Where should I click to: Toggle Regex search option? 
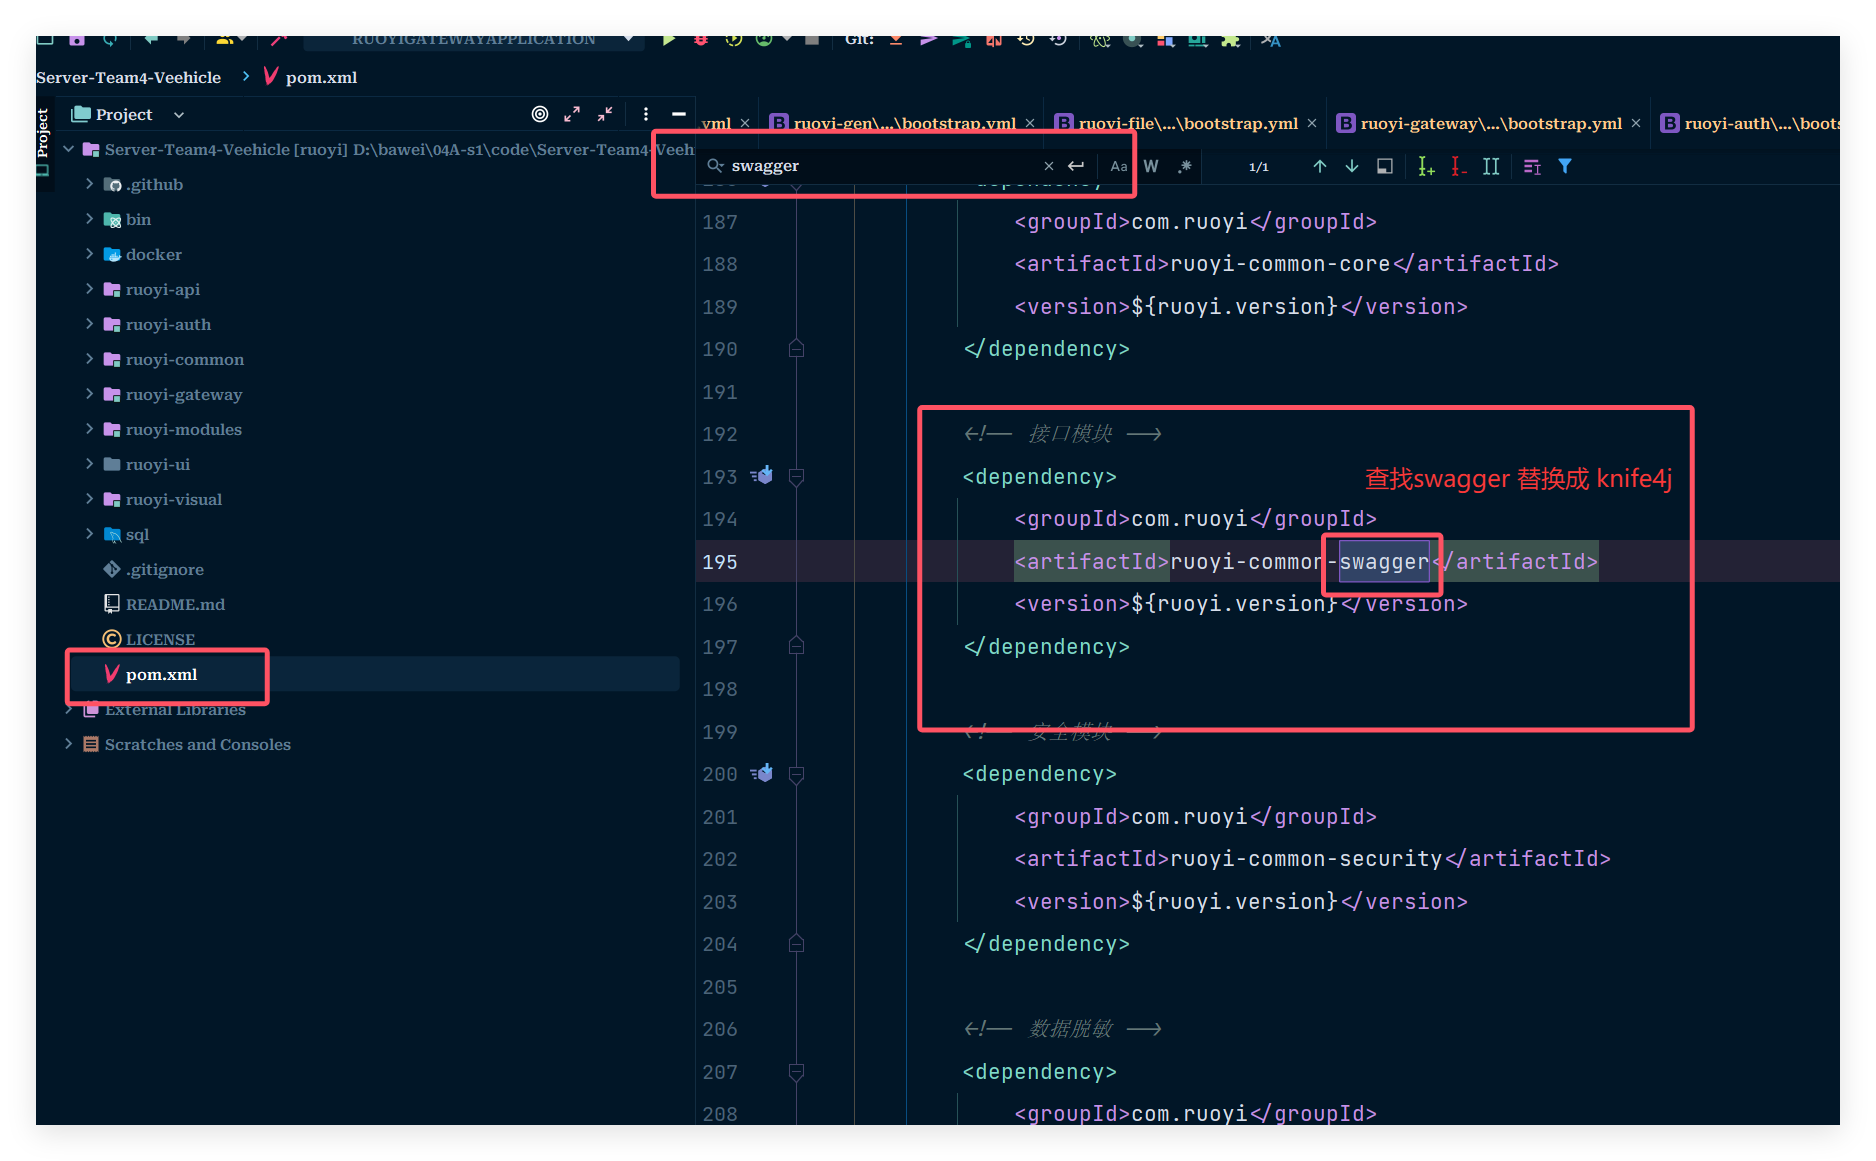[1185, 166]
